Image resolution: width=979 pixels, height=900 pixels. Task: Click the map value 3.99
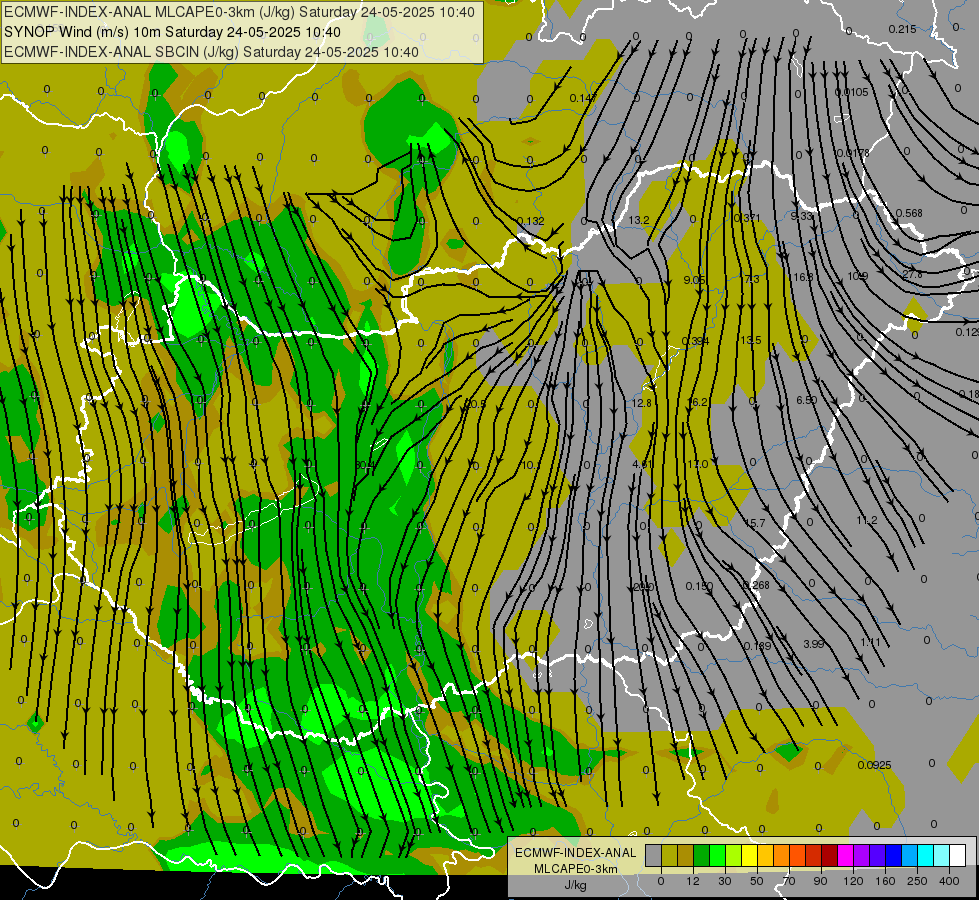pos(814,644)
